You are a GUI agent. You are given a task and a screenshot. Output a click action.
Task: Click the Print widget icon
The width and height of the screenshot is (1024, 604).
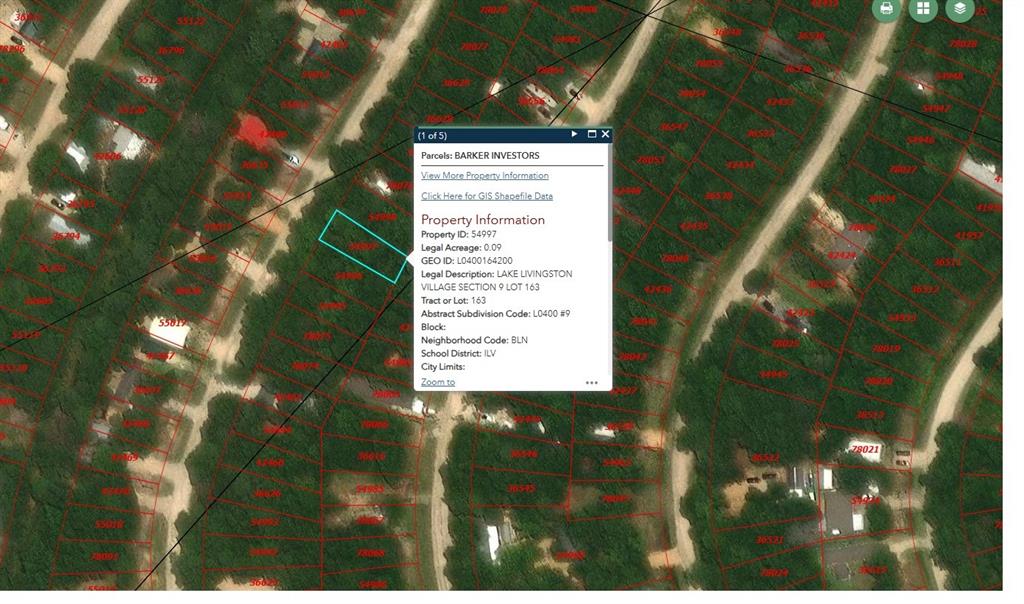coord(886,9)
